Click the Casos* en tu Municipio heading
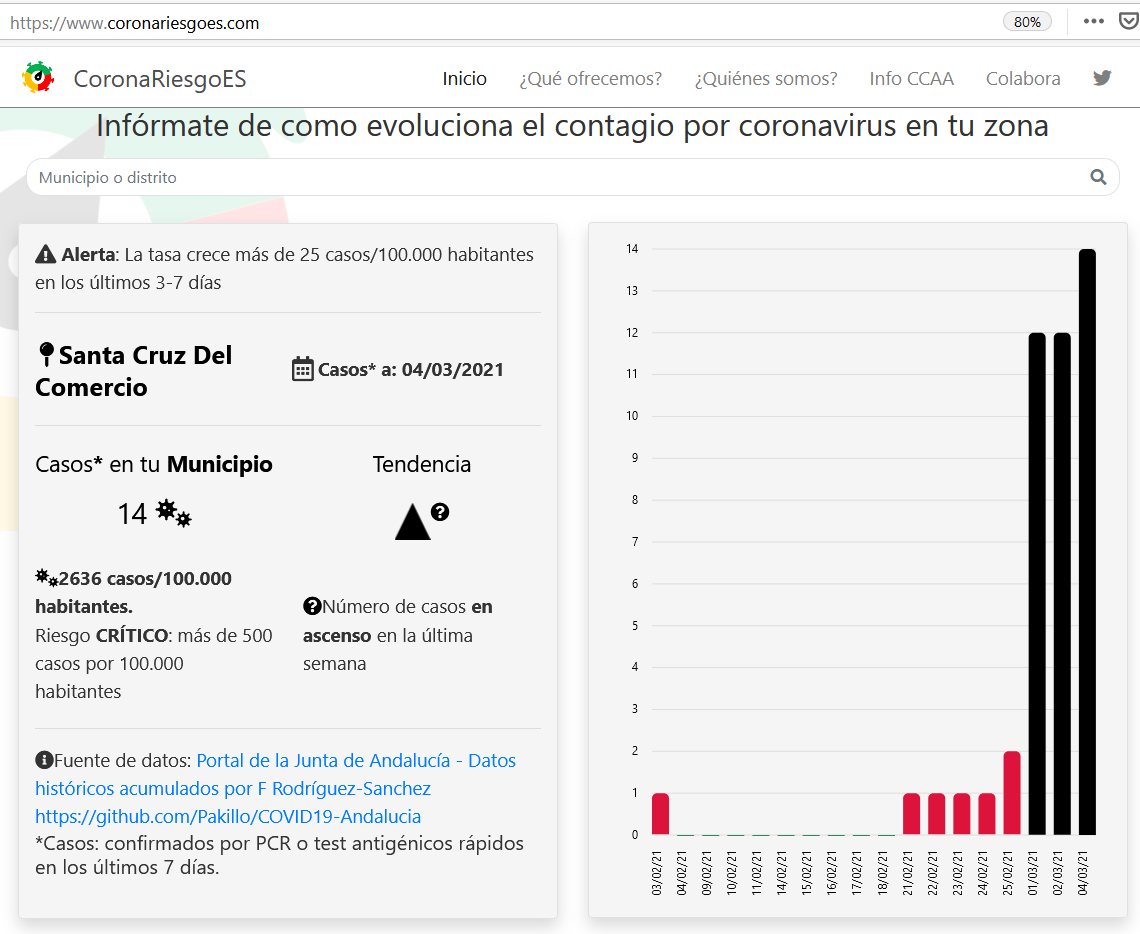The height and width of the screenshot is (934, 1140). 153,464
